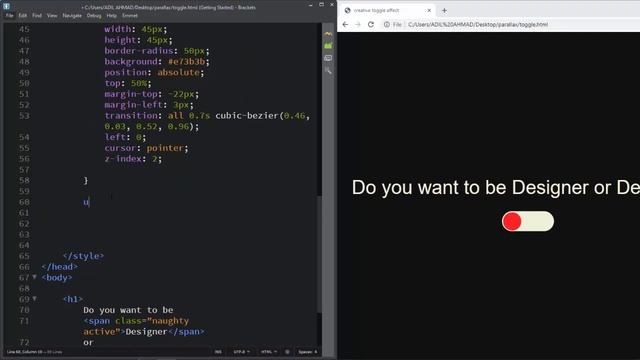Open the File menu in Brackets
The width and height of the screenshot is (640, 360).
click(x=9, y=16)
